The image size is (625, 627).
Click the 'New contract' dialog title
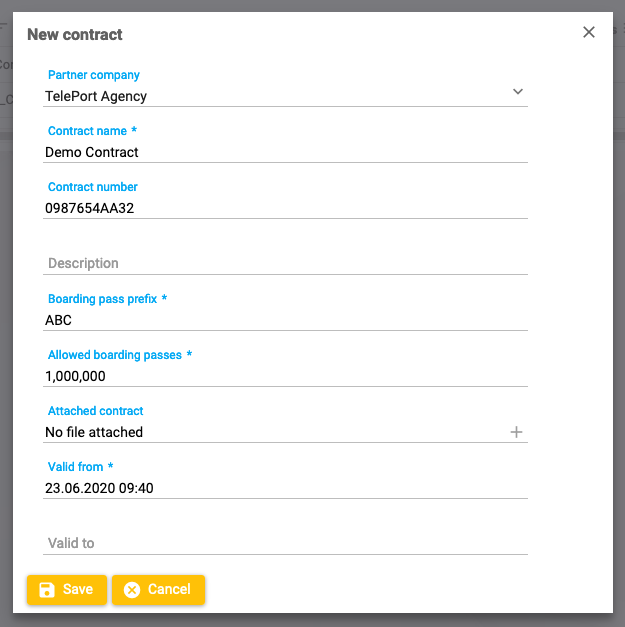click(x=75, y=34)
